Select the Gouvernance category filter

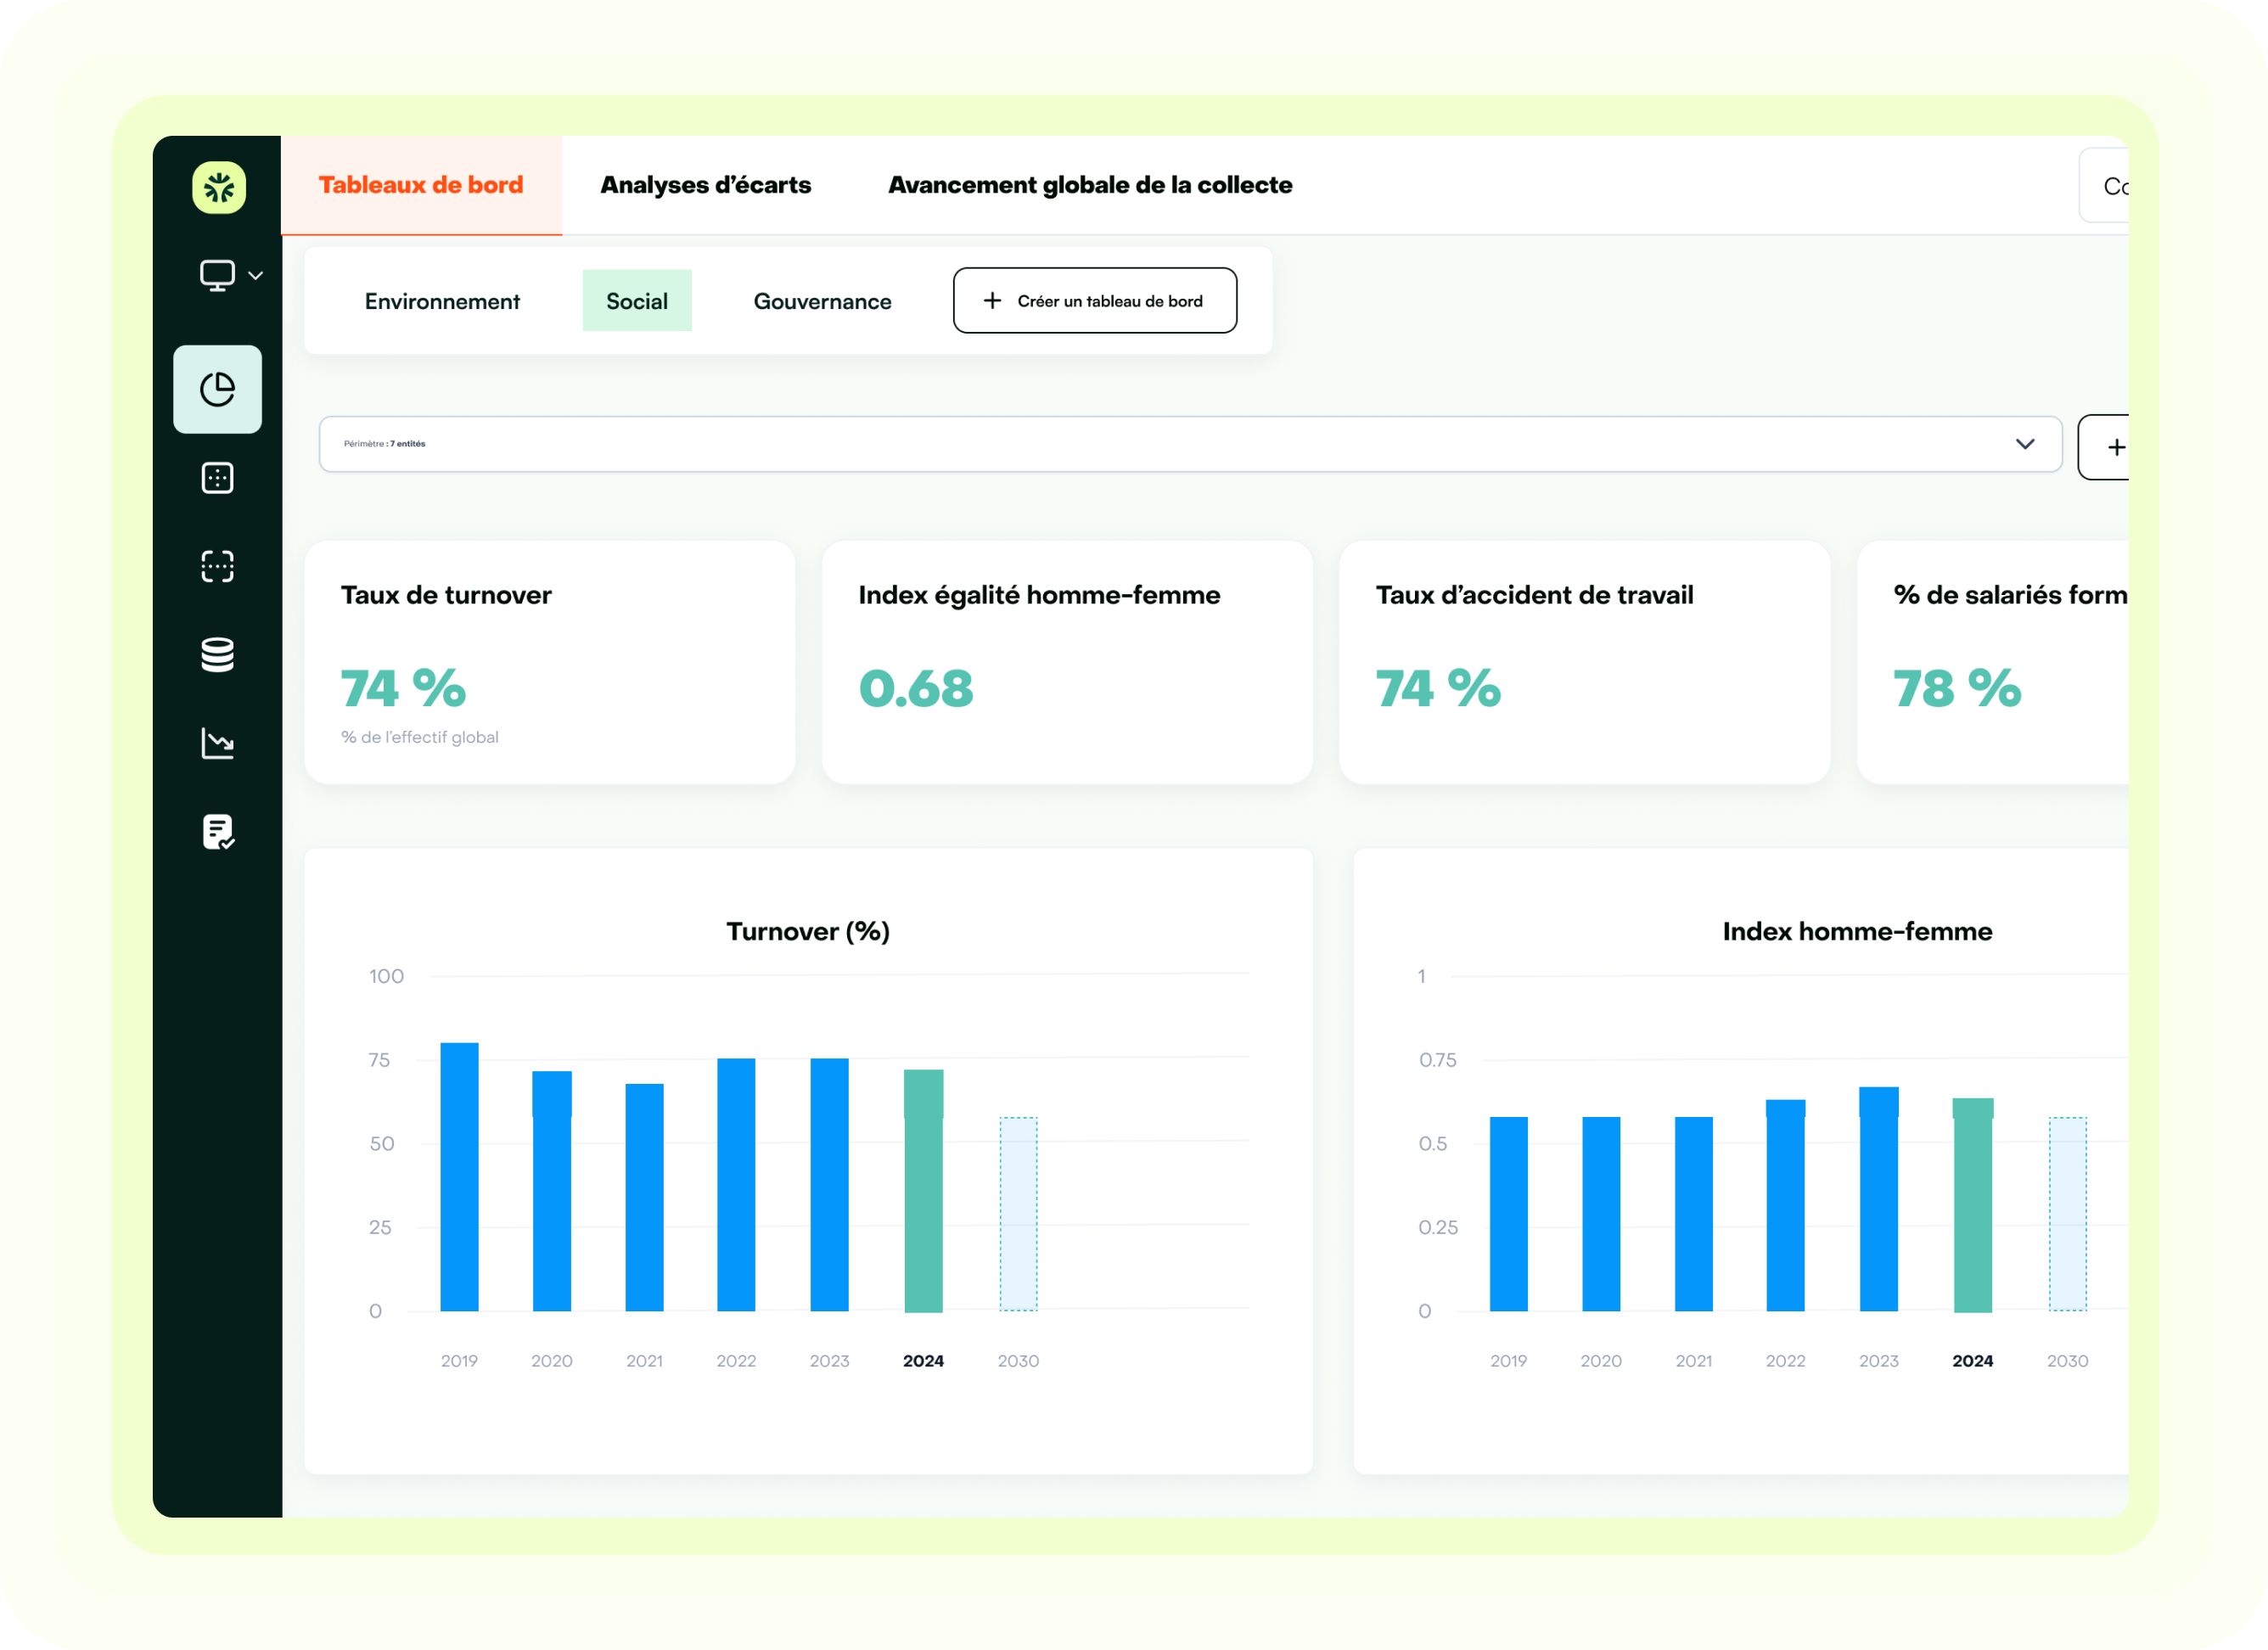(822, 301)
